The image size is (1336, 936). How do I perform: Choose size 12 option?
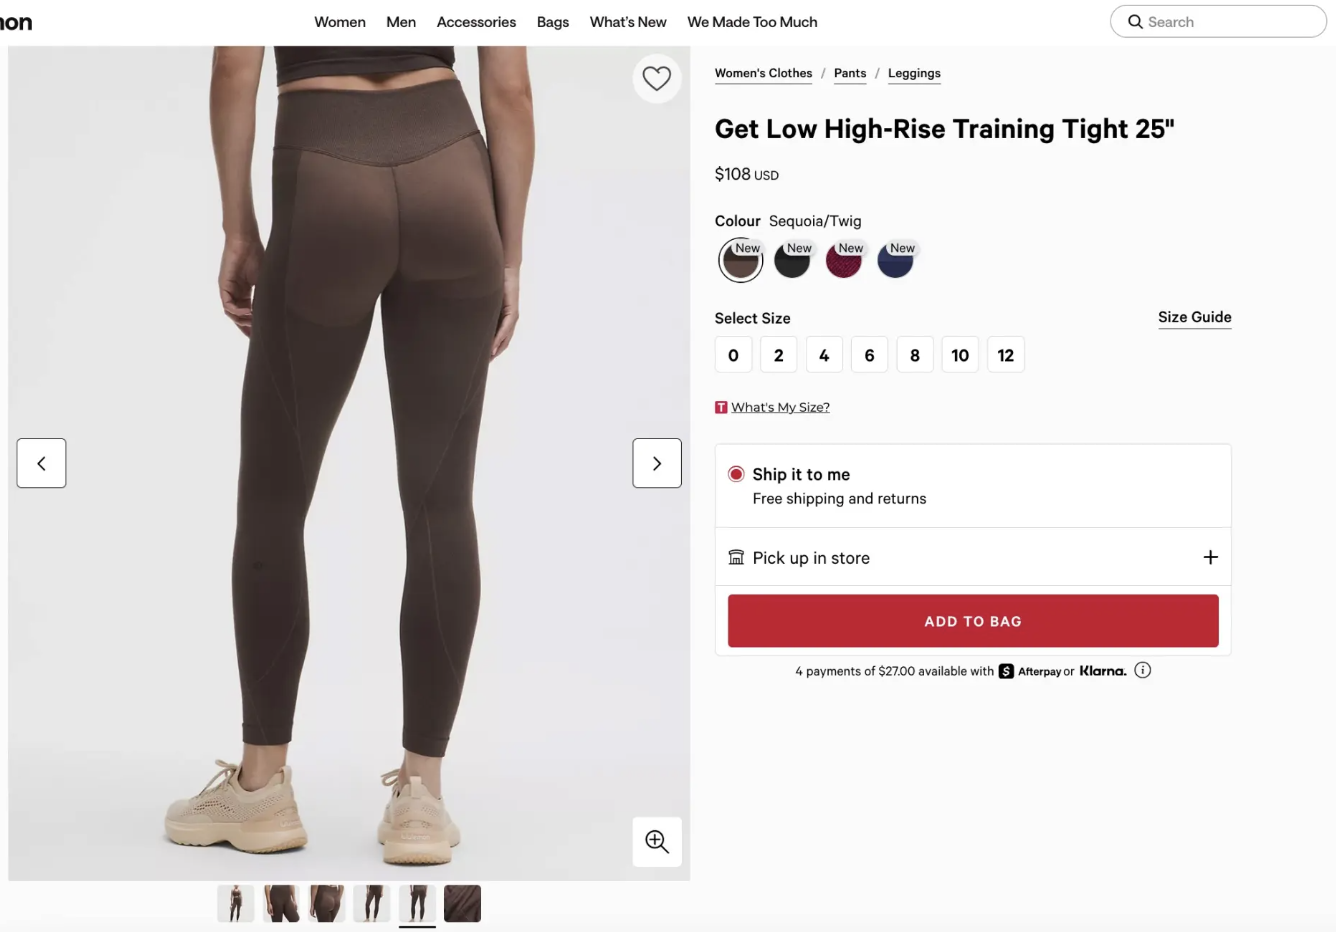[x=1006, y=355]
